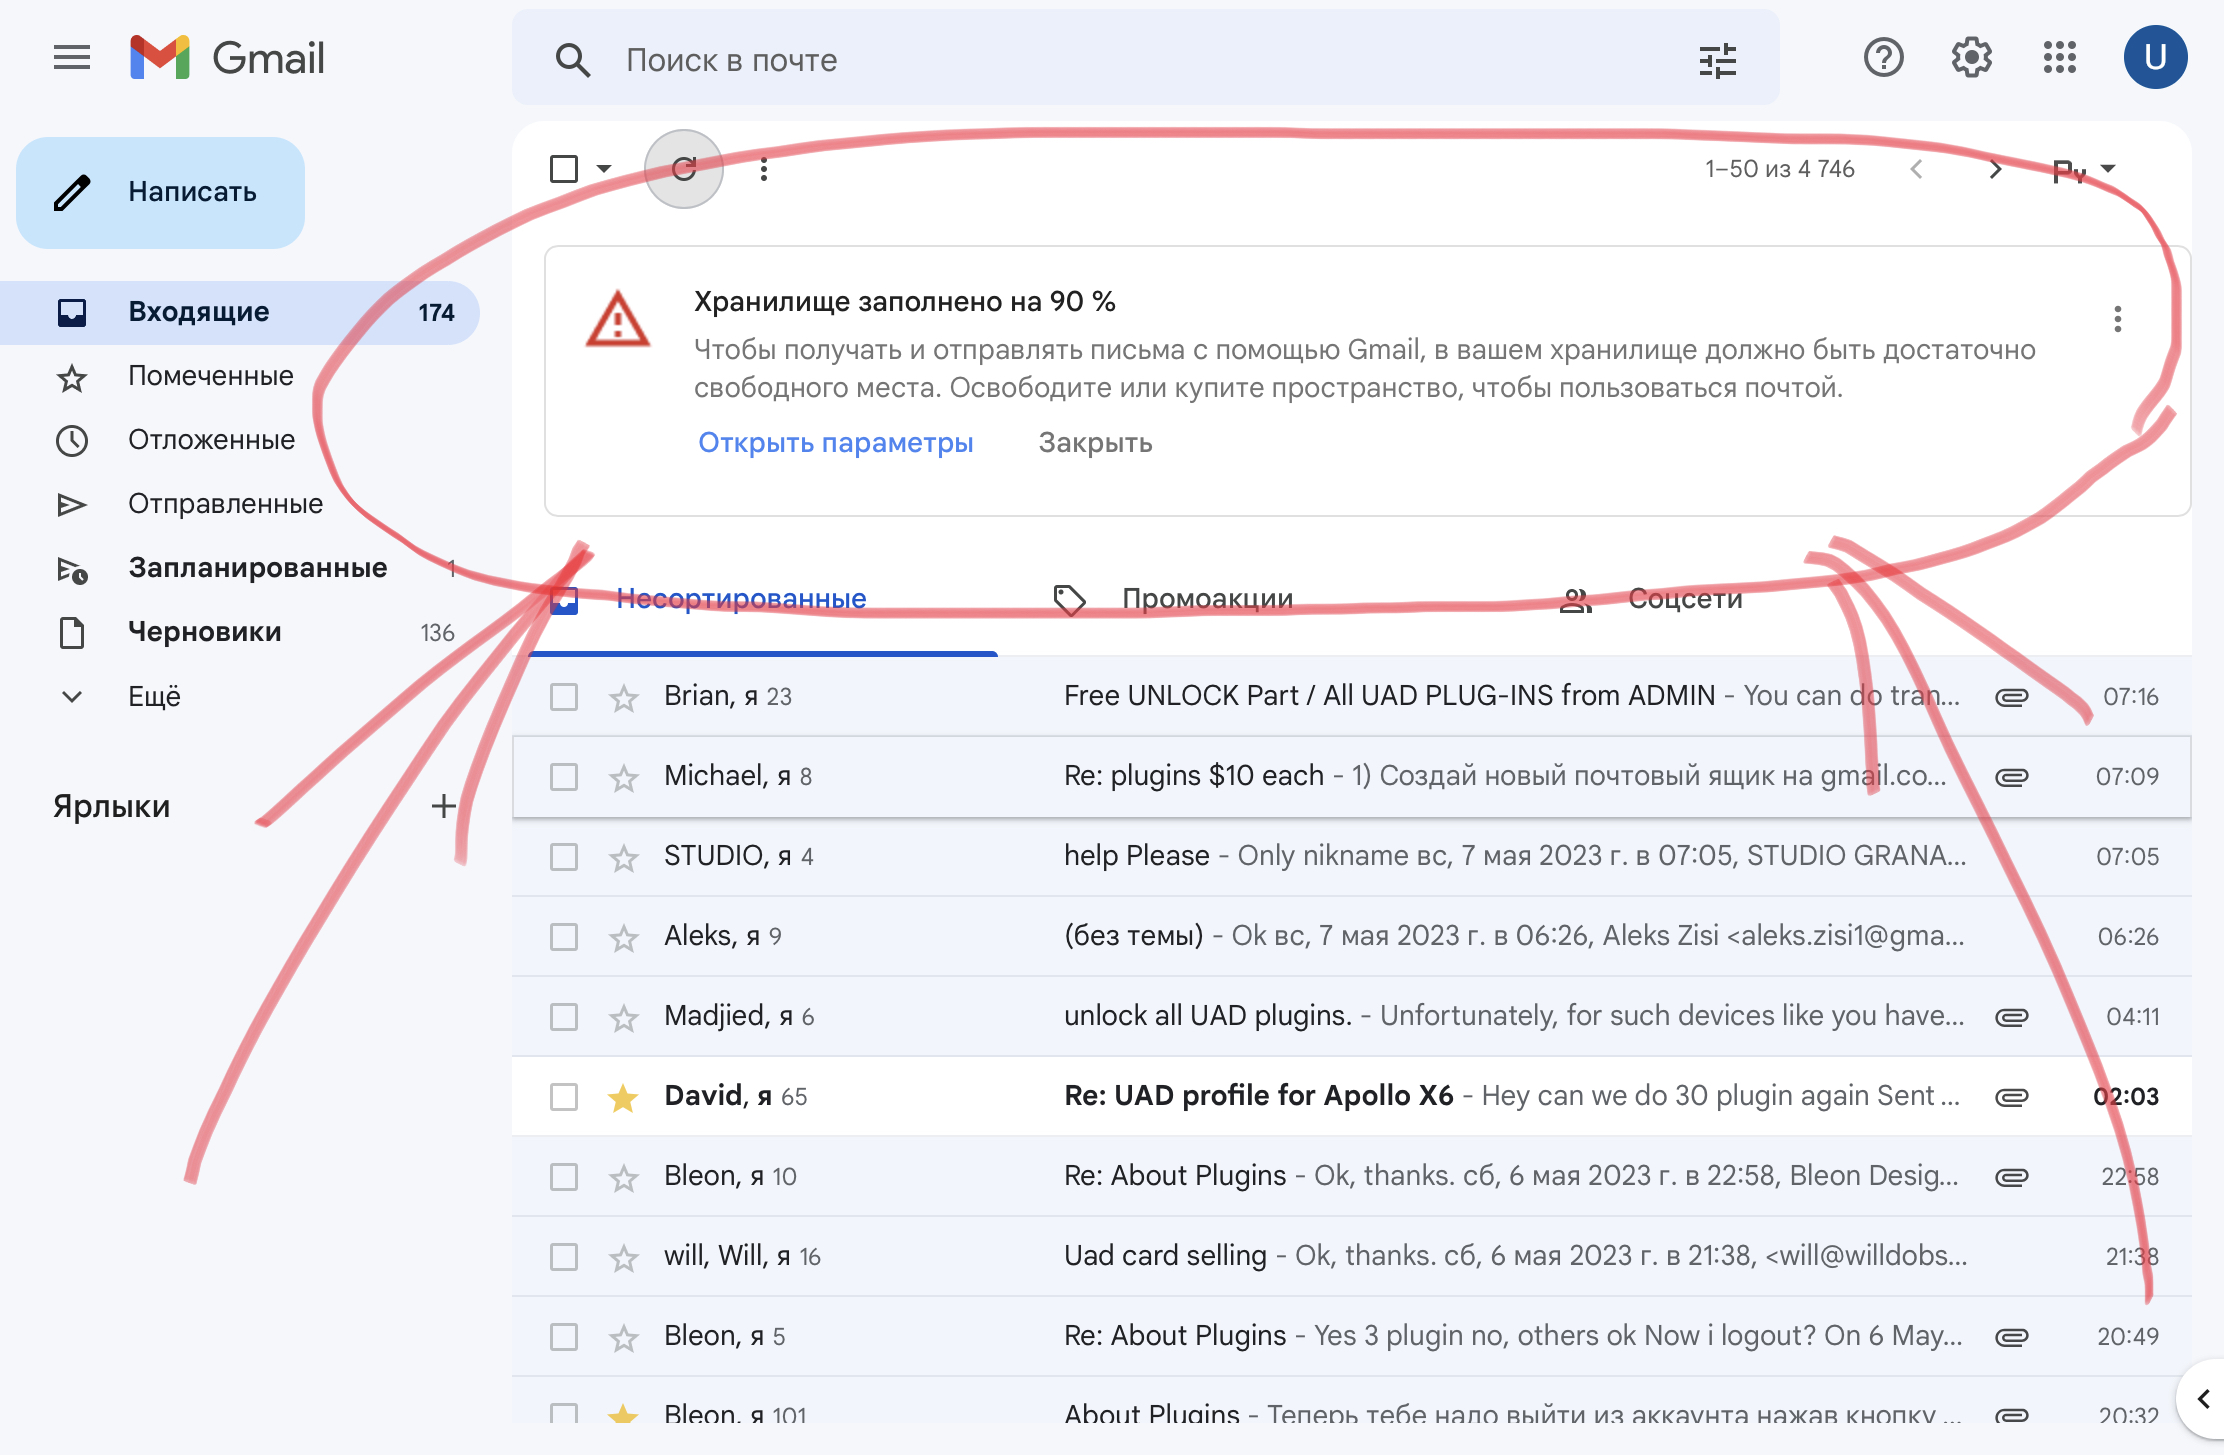Open the Черновики folder
Image resolution: width=2224 pixels, height=1455 pixels.
[205, 633]
